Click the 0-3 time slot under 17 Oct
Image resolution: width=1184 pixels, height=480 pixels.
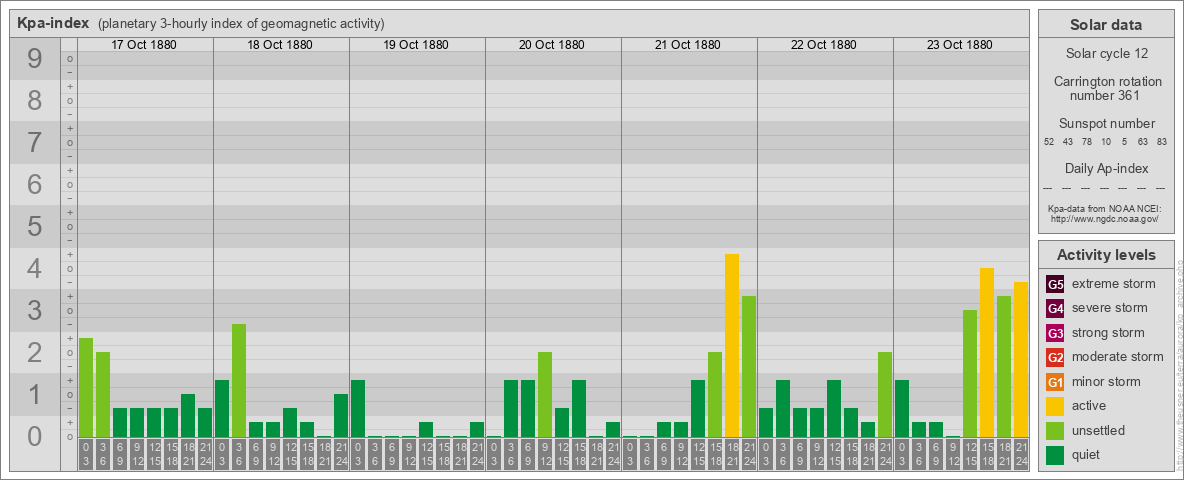86,455
